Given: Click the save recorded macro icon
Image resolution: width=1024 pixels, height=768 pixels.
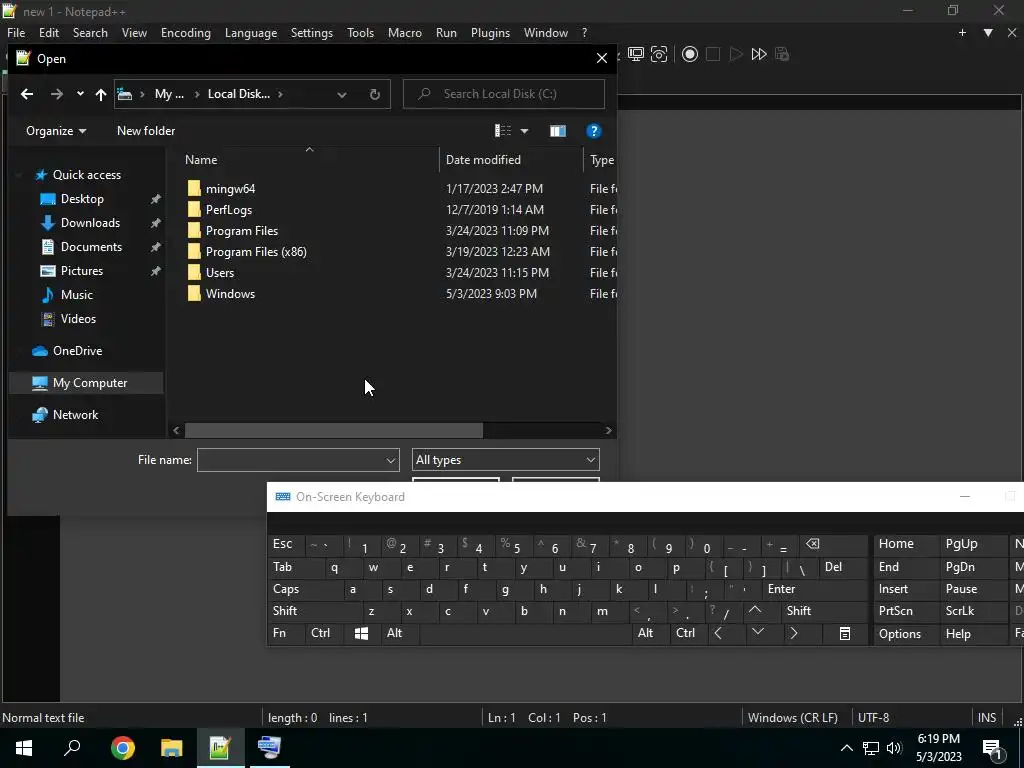Looking at the screenshot, I should pyautogui.click(x=782, y=54).
